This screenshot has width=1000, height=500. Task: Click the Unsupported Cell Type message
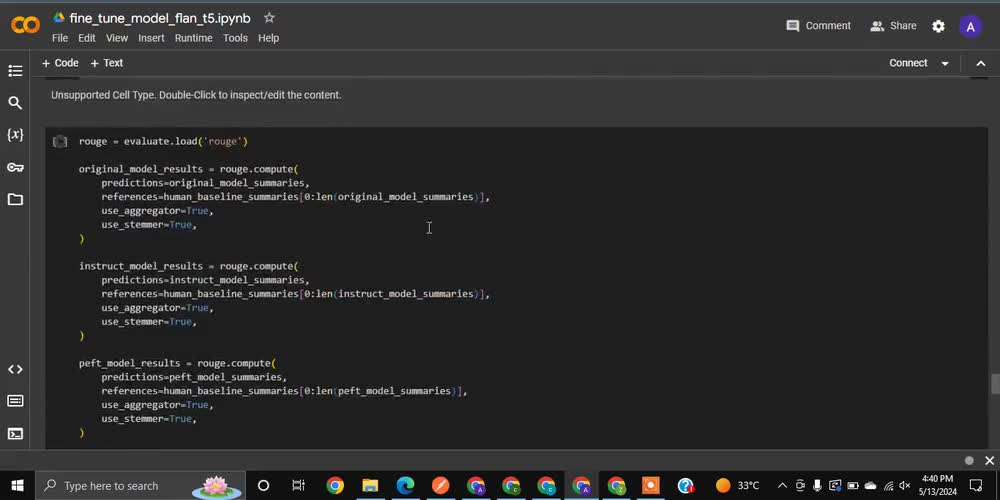[196, 95]
